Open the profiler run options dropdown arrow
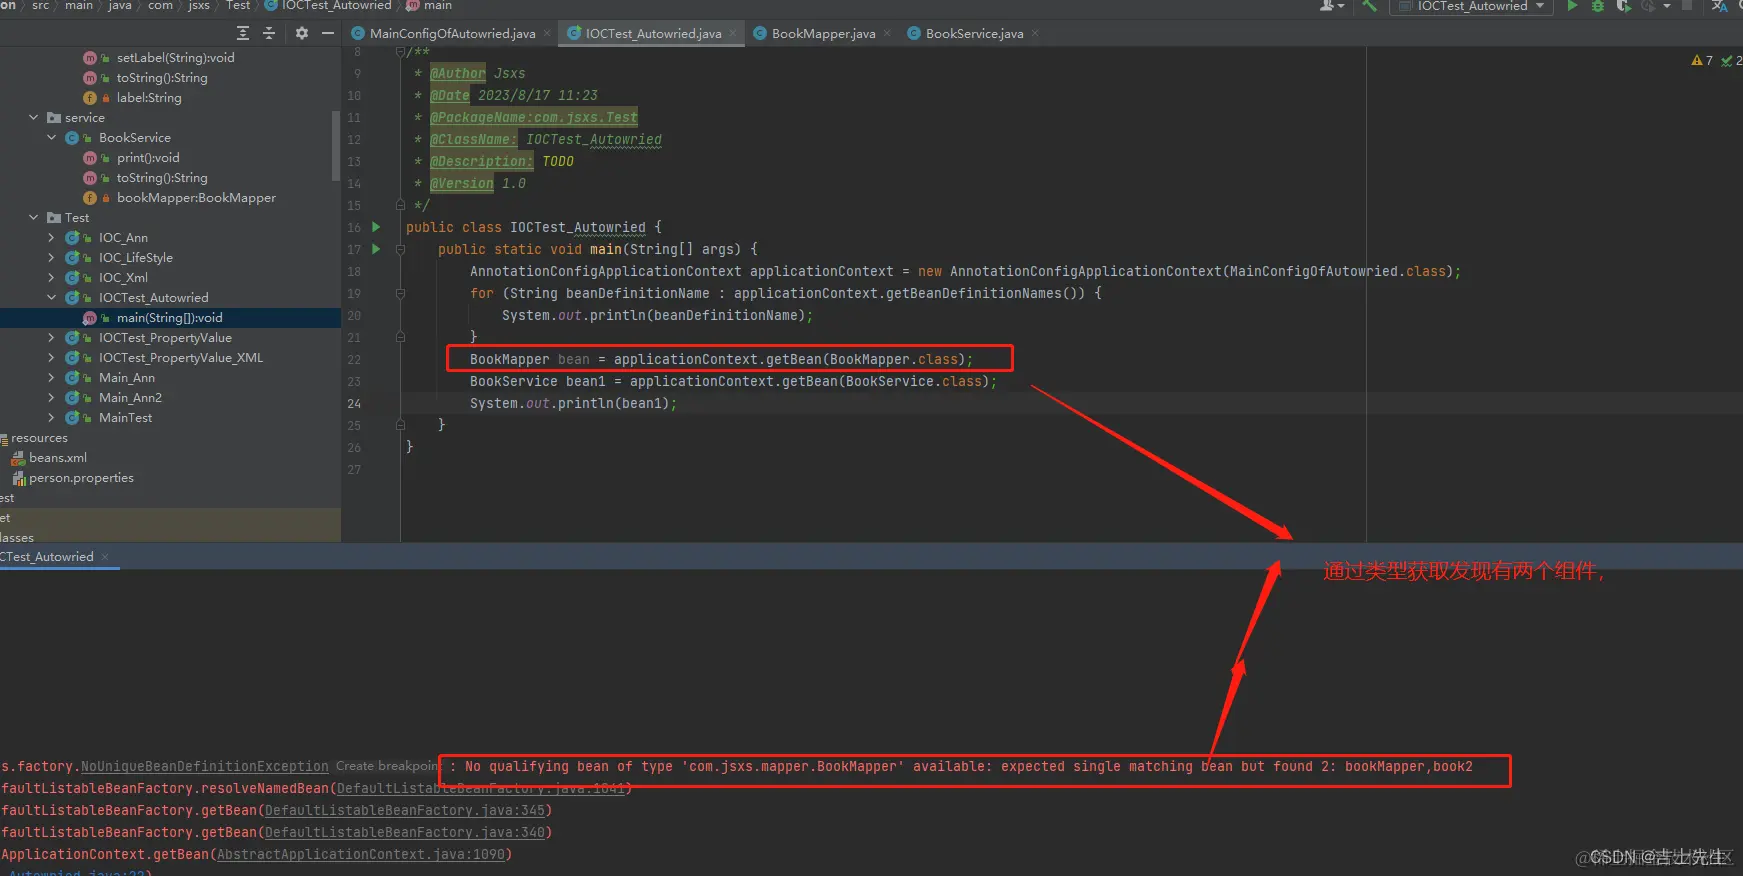 coord(1667,6)
